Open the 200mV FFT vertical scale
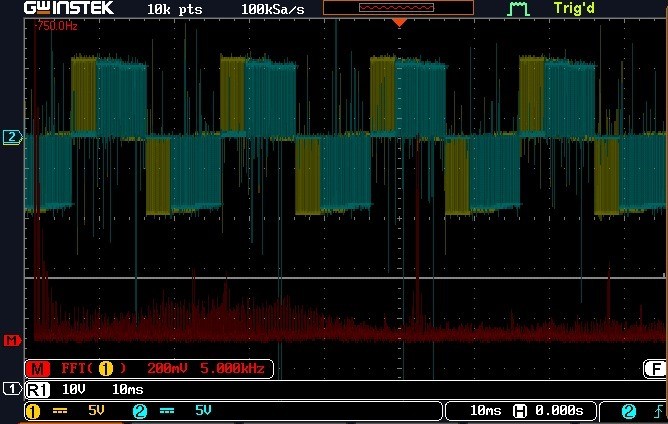 pos(167,368)
